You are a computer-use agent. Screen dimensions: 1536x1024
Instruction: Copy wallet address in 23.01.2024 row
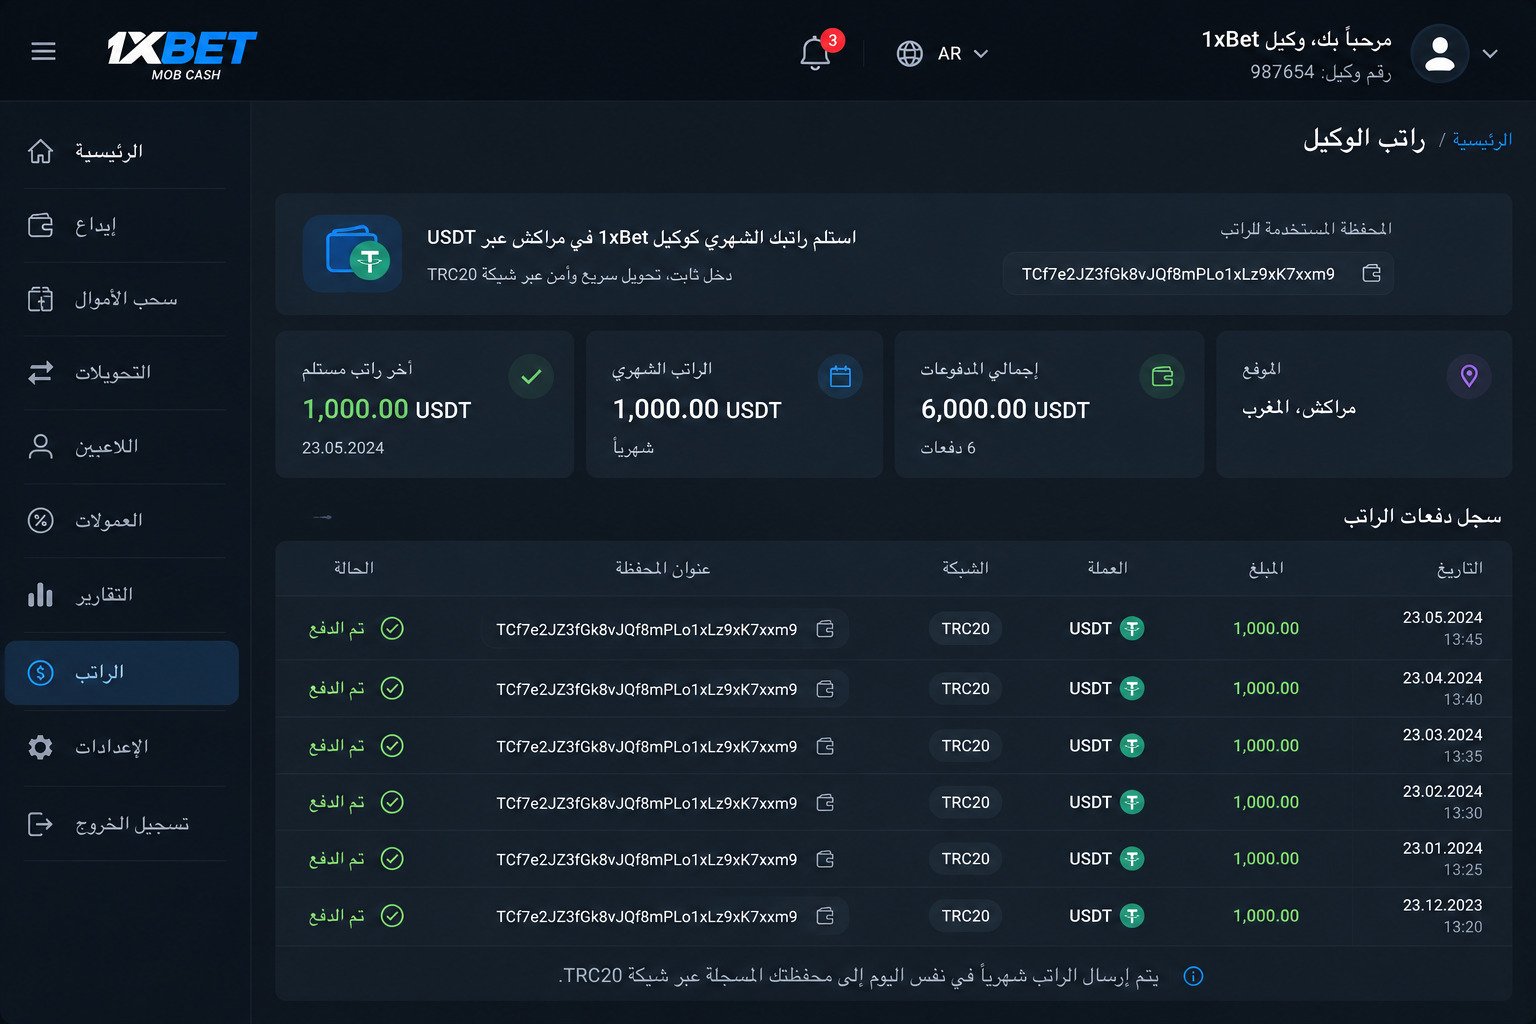coord(825,859)
